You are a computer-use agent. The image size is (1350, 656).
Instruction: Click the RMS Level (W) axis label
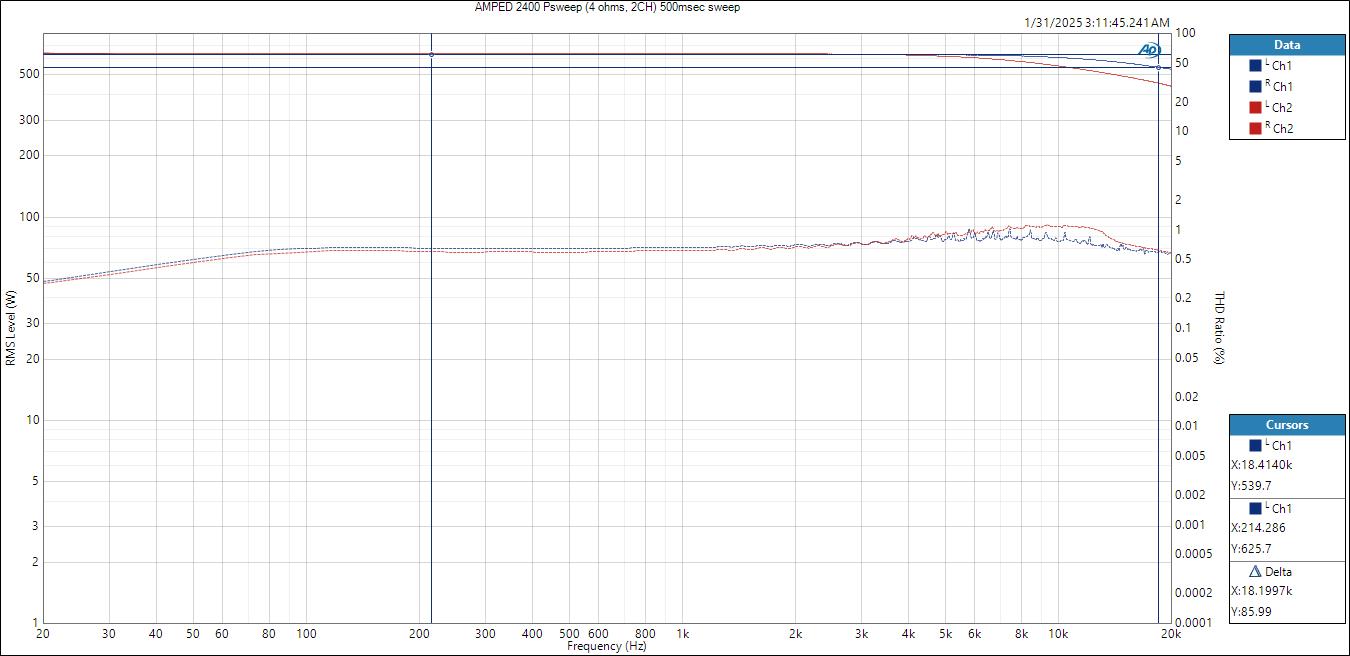coord(11,328)
